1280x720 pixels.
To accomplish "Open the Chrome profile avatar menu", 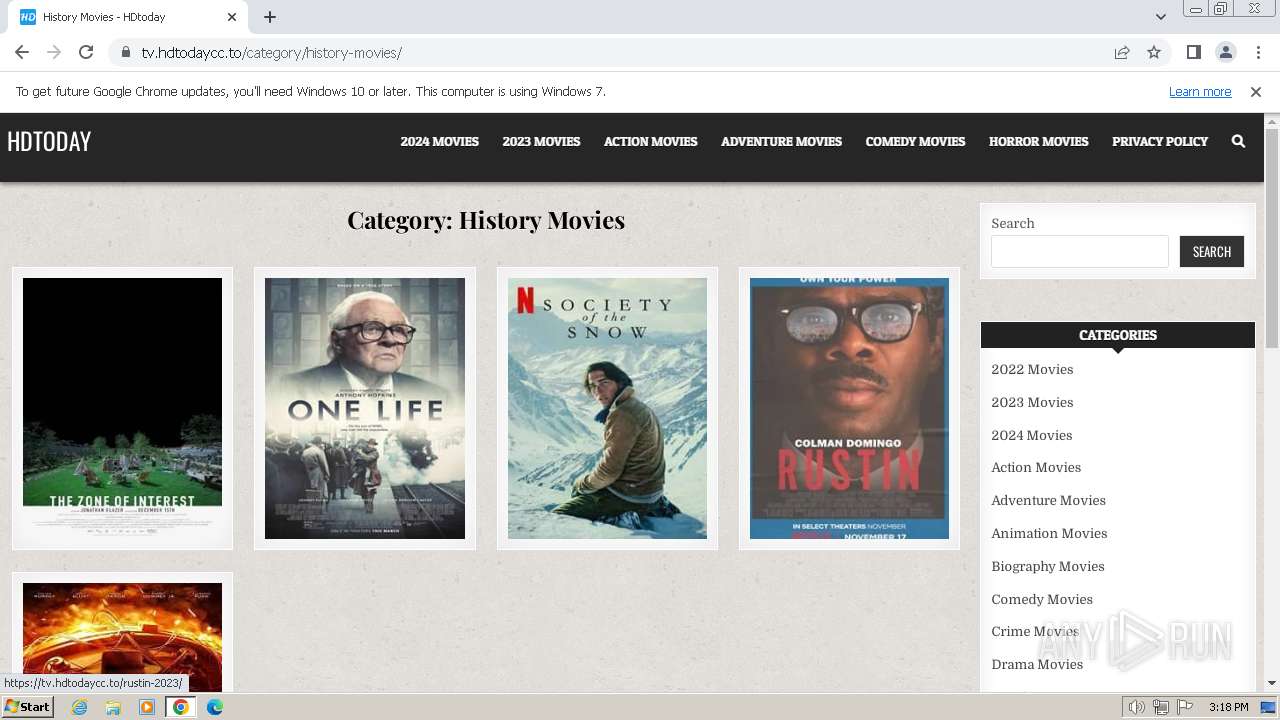I will [x=1225, y=52].
